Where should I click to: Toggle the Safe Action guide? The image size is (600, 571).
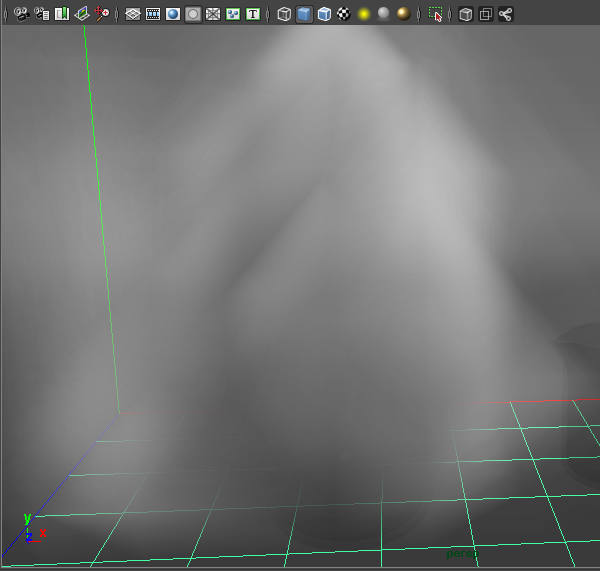(232, 14)
